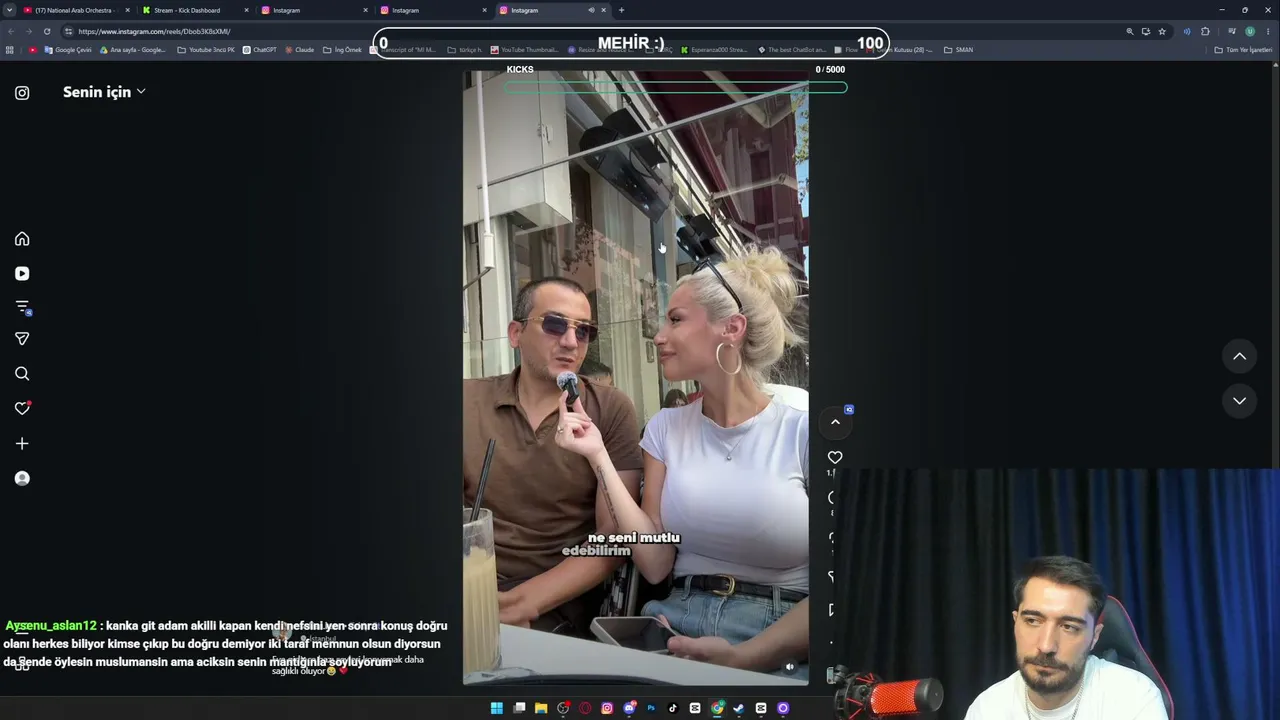The image size is (1280, 720).
Task: Open the sidebar list icon below Reels
Action: (22, 307)
